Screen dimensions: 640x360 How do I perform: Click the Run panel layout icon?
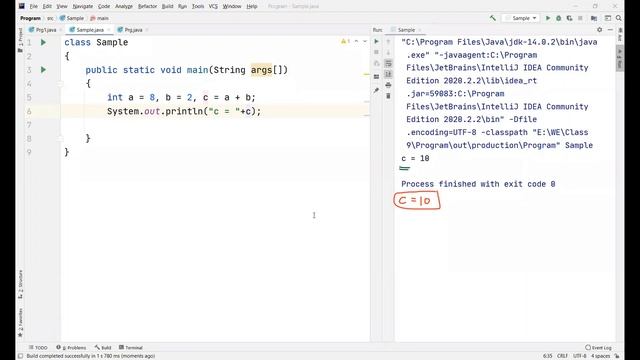point(376,77)
